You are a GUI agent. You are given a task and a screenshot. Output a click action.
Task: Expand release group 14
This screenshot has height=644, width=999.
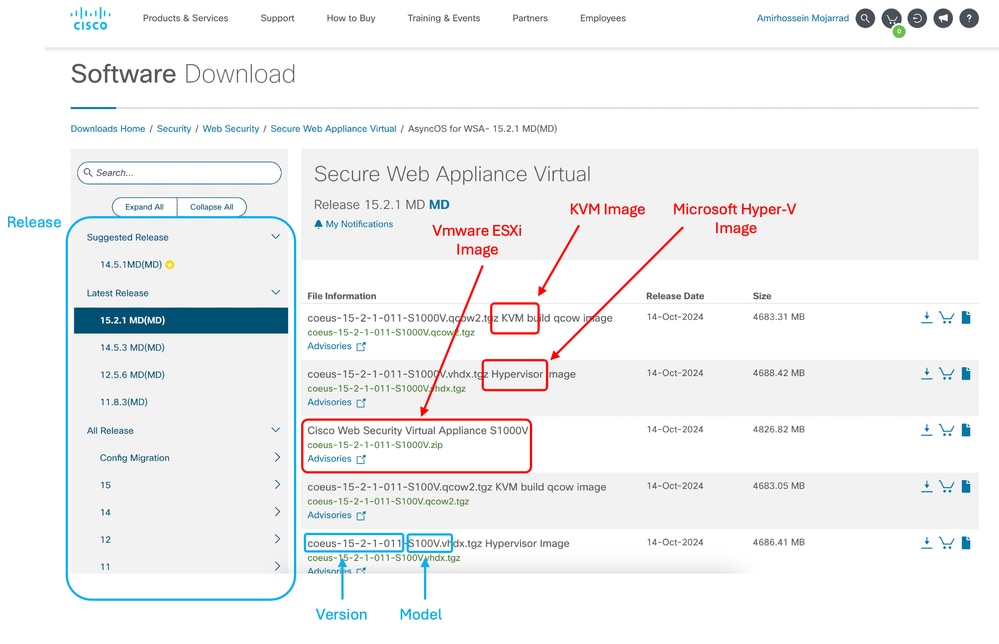(277, 512)
